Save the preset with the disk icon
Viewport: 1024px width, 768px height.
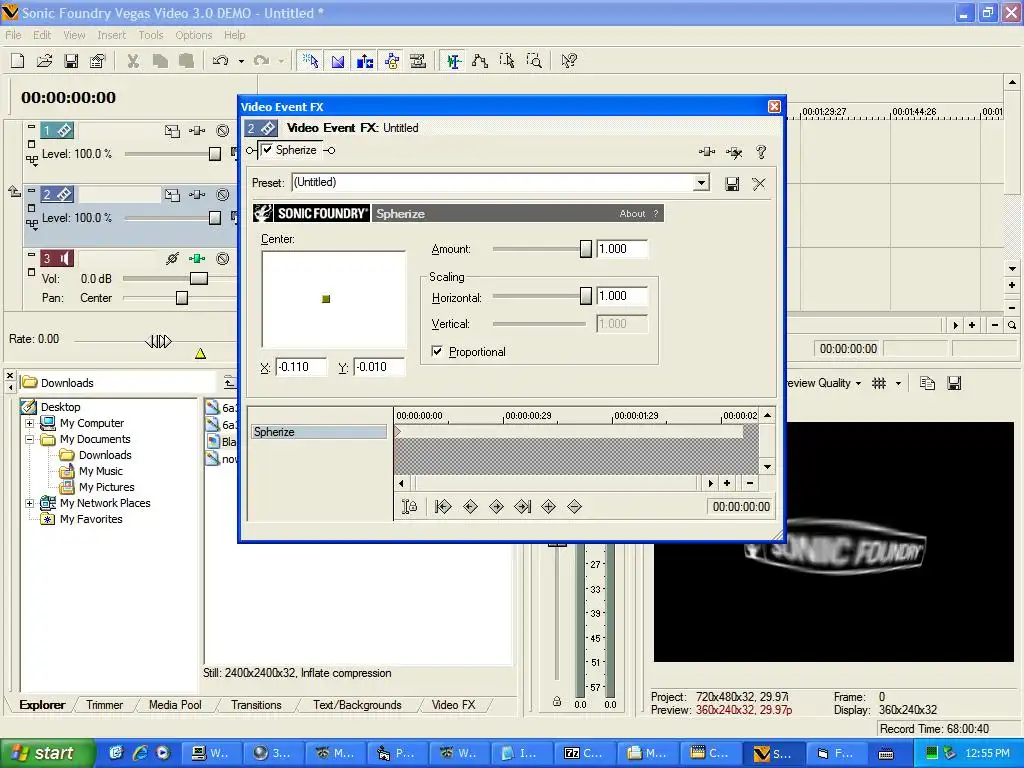(732, 184)
